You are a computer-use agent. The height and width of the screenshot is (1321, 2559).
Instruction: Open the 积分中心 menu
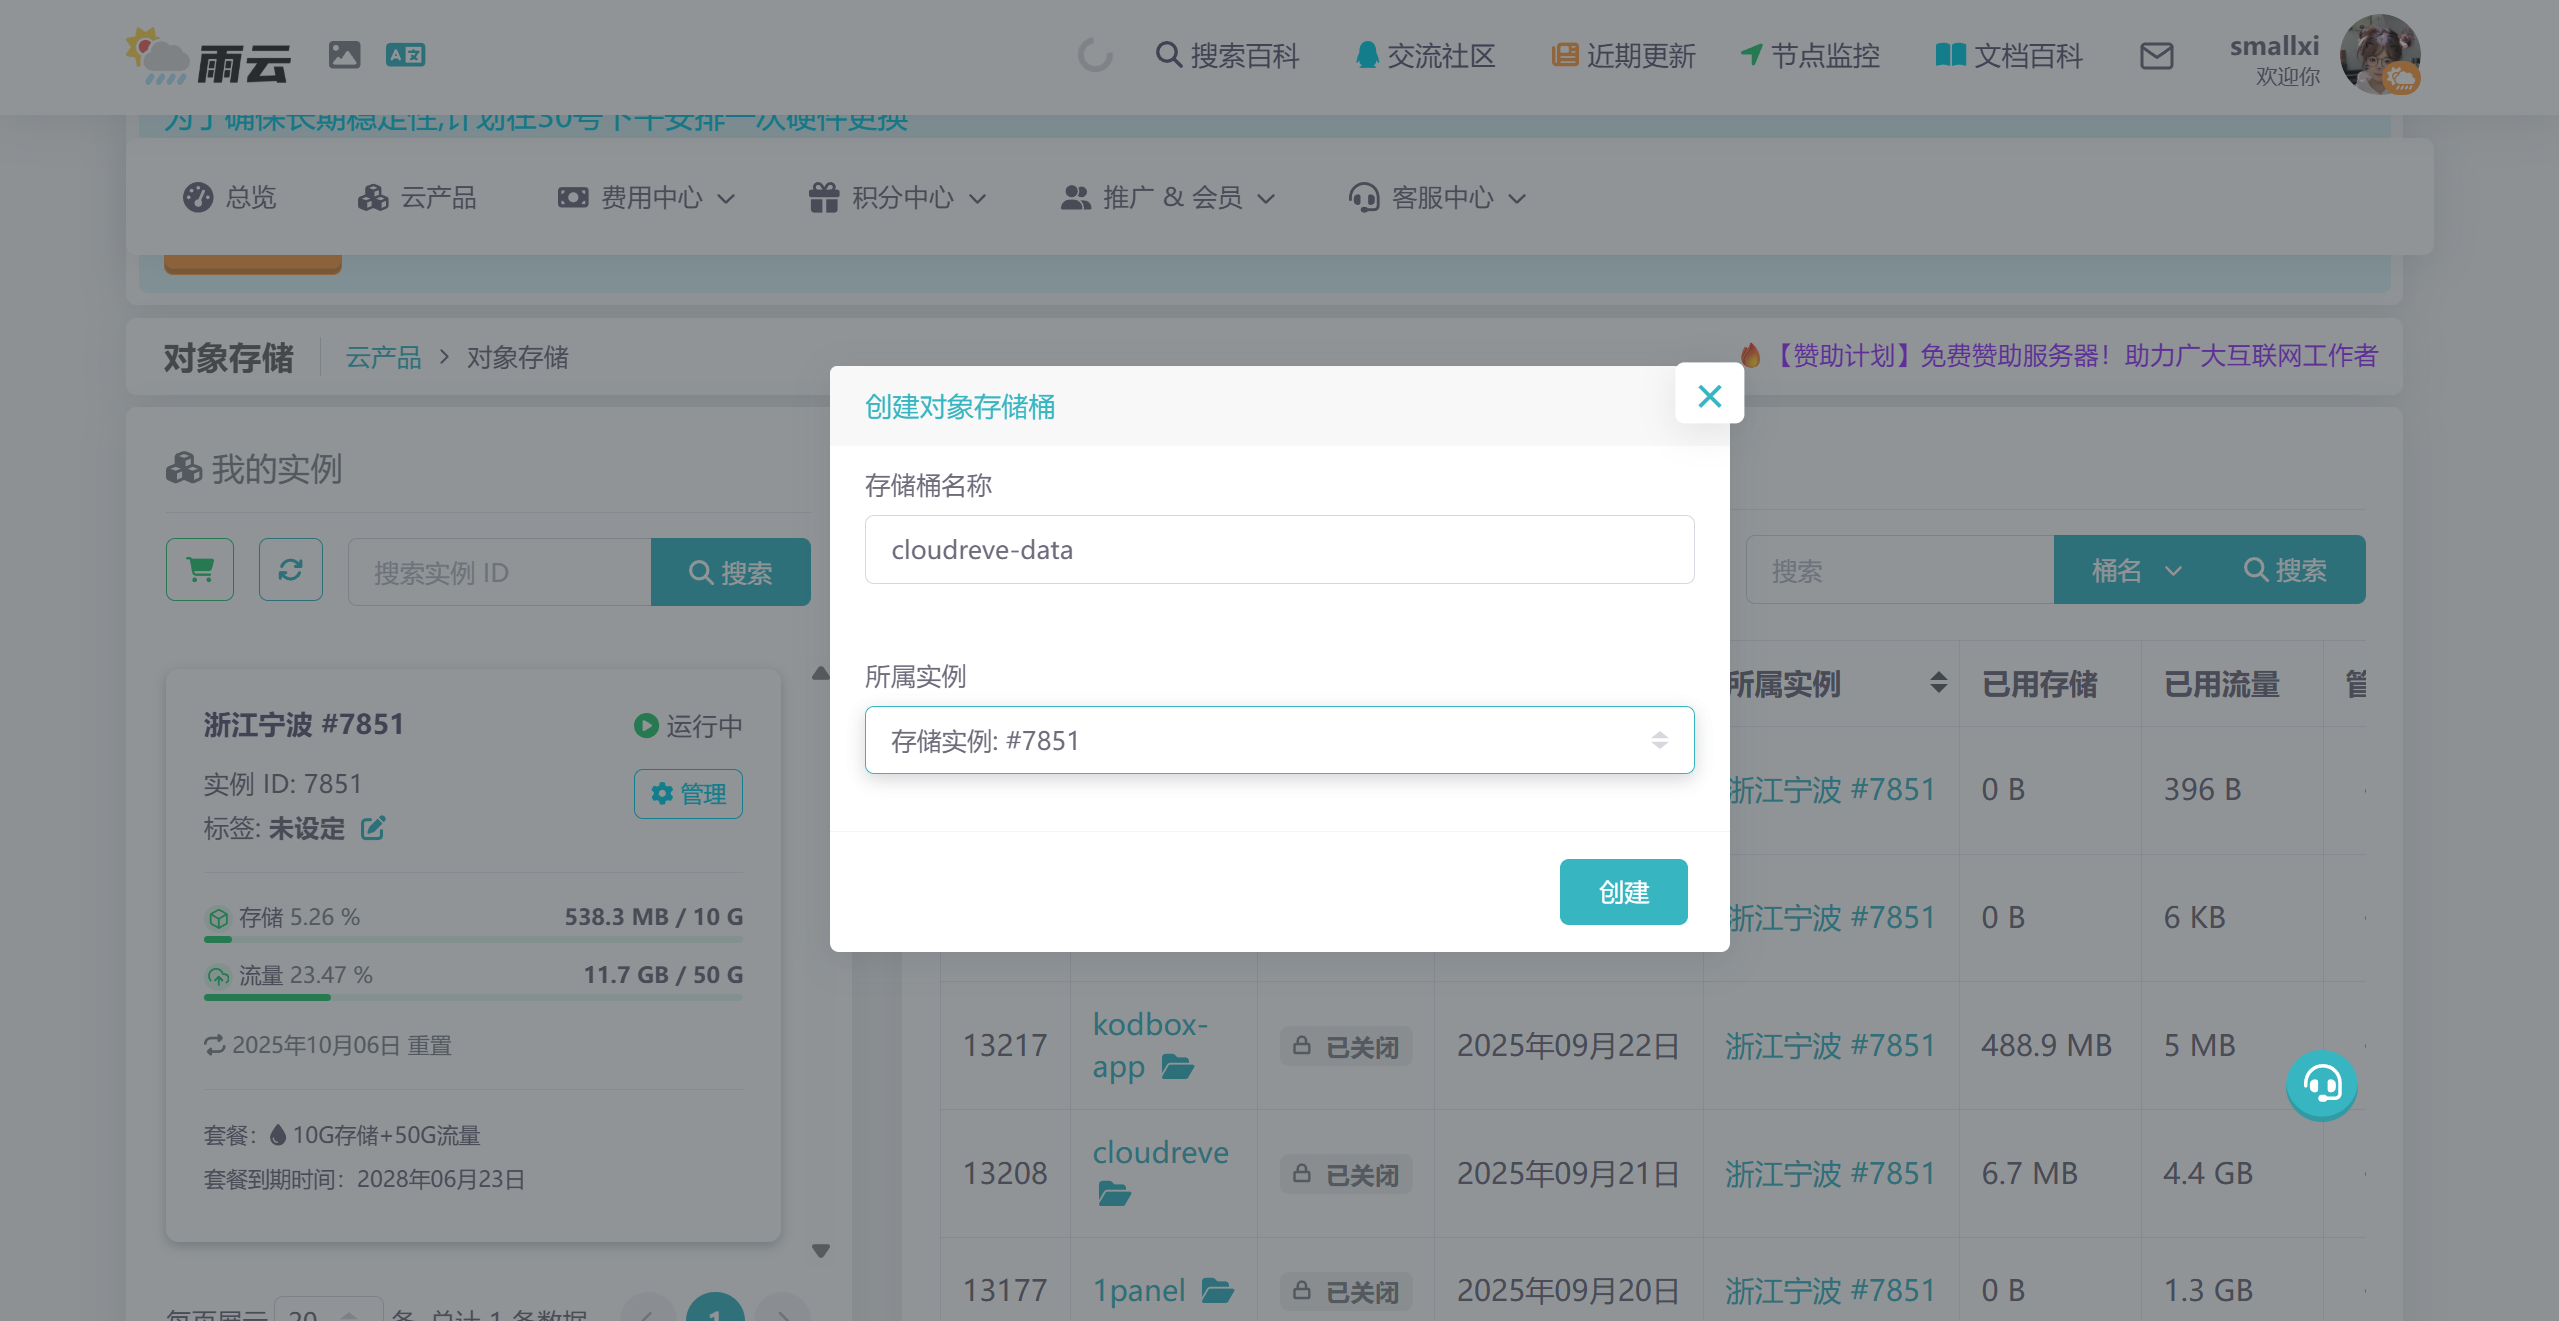[898, 198]
